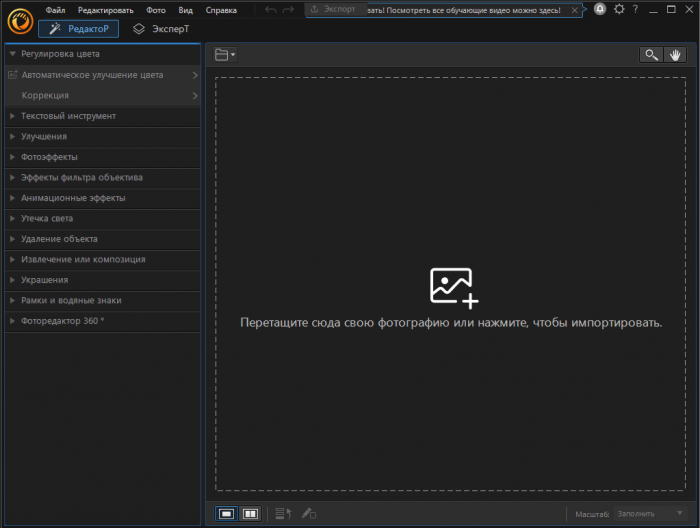Switch to split compare view mode
This screenshot has width=700, height=528.
click(250, 514)
